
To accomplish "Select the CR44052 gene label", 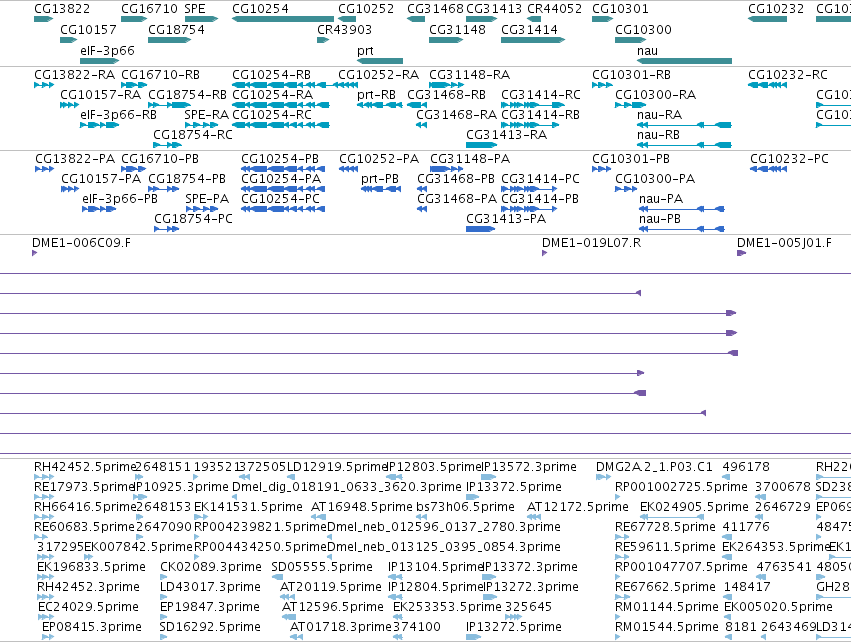I will pos(555,9).
